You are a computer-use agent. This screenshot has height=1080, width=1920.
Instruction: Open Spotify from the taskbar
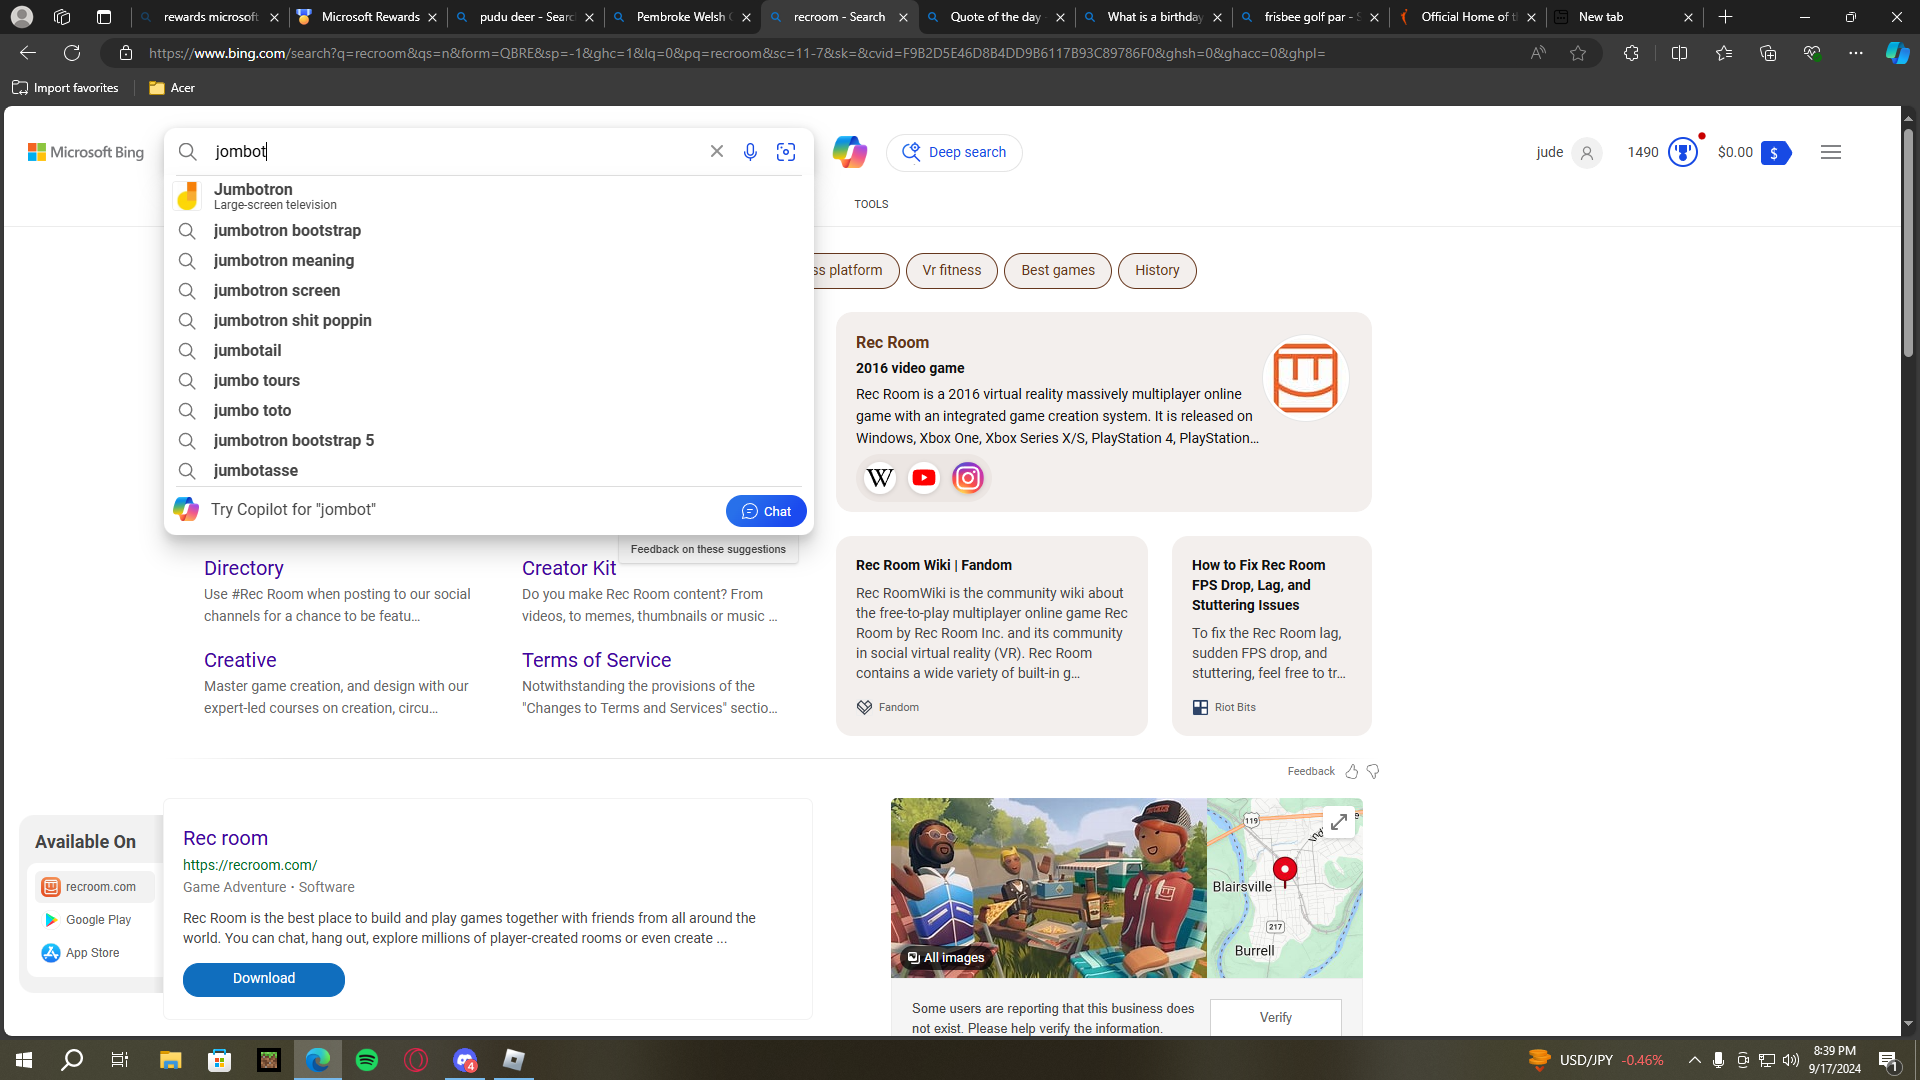coord(367,1060)
